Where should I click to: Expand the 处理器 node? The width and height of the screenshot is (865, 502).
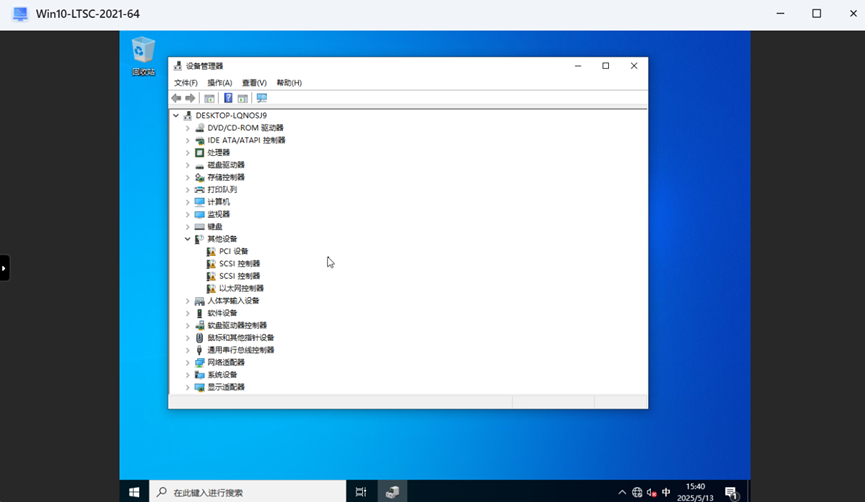(188, 152)
